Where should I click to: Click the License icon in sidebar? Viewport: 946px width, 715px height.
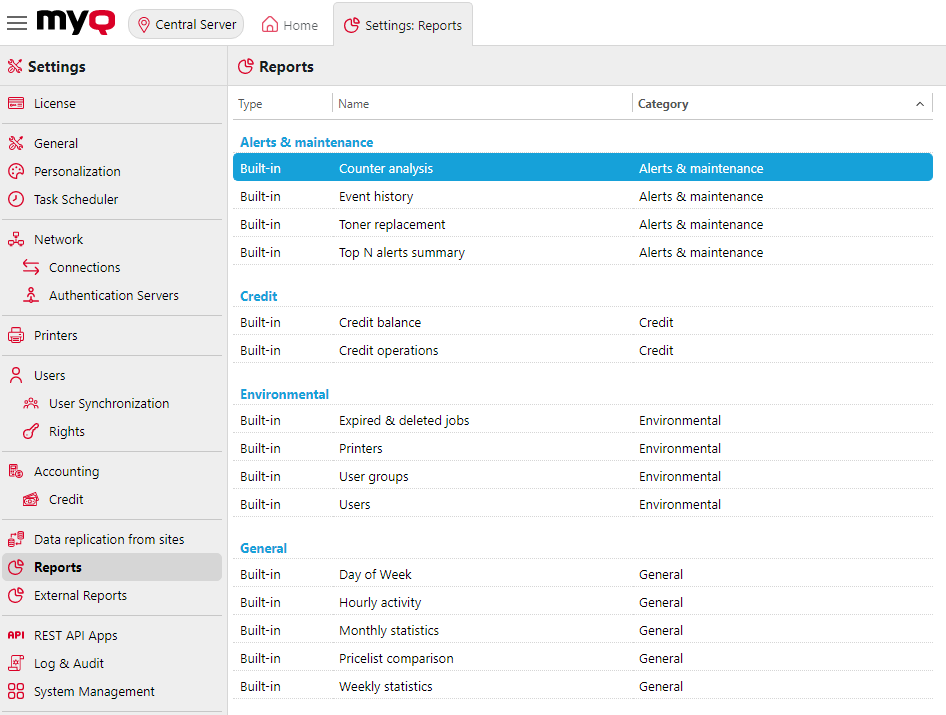[16, 104]
